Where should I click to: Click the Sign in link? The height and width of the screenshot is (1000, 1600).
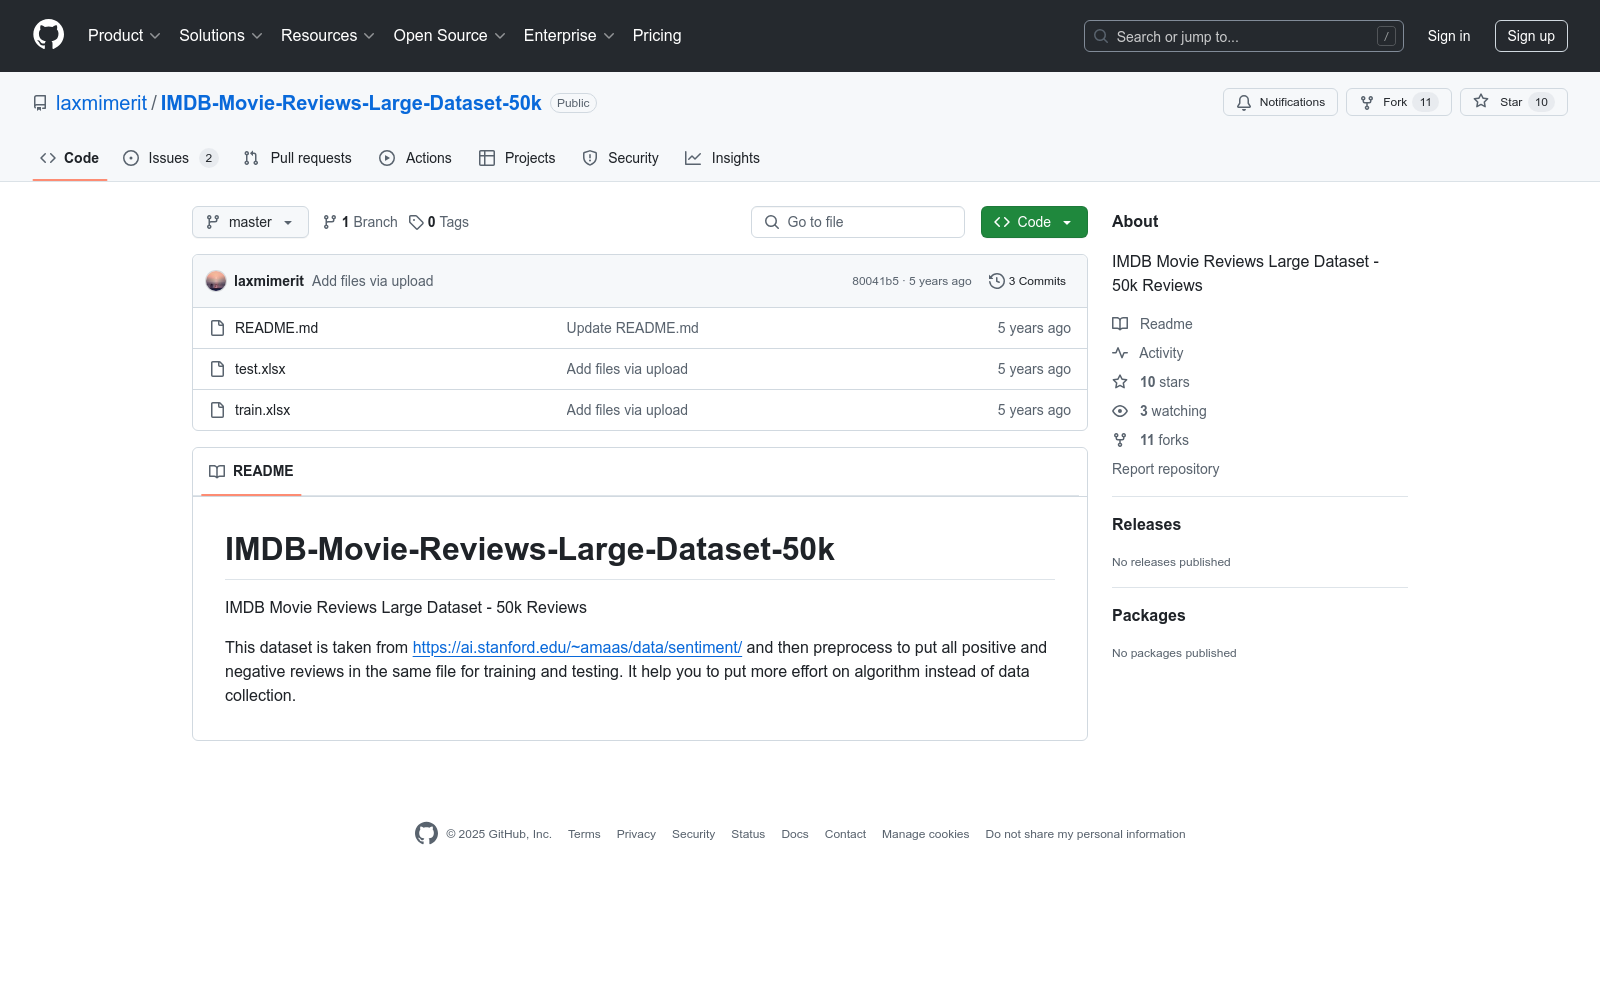tap(1449, 36)
